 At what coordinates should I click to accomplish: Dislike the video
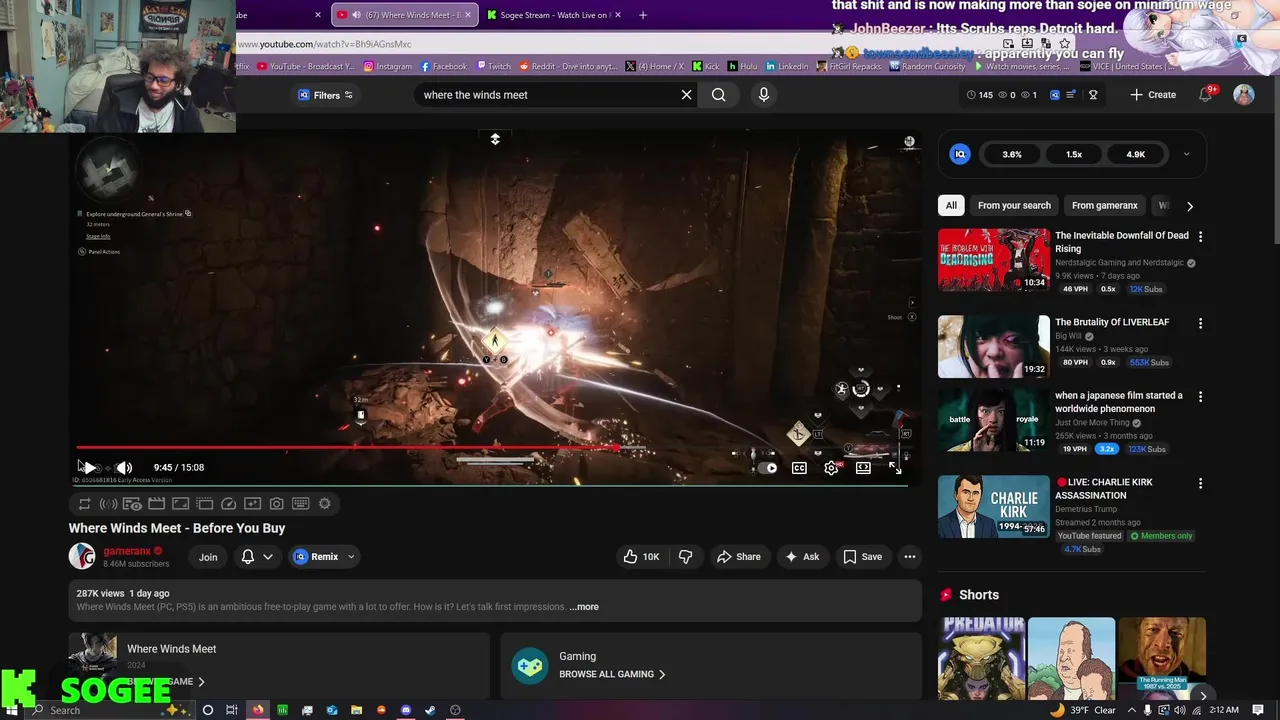686,557
